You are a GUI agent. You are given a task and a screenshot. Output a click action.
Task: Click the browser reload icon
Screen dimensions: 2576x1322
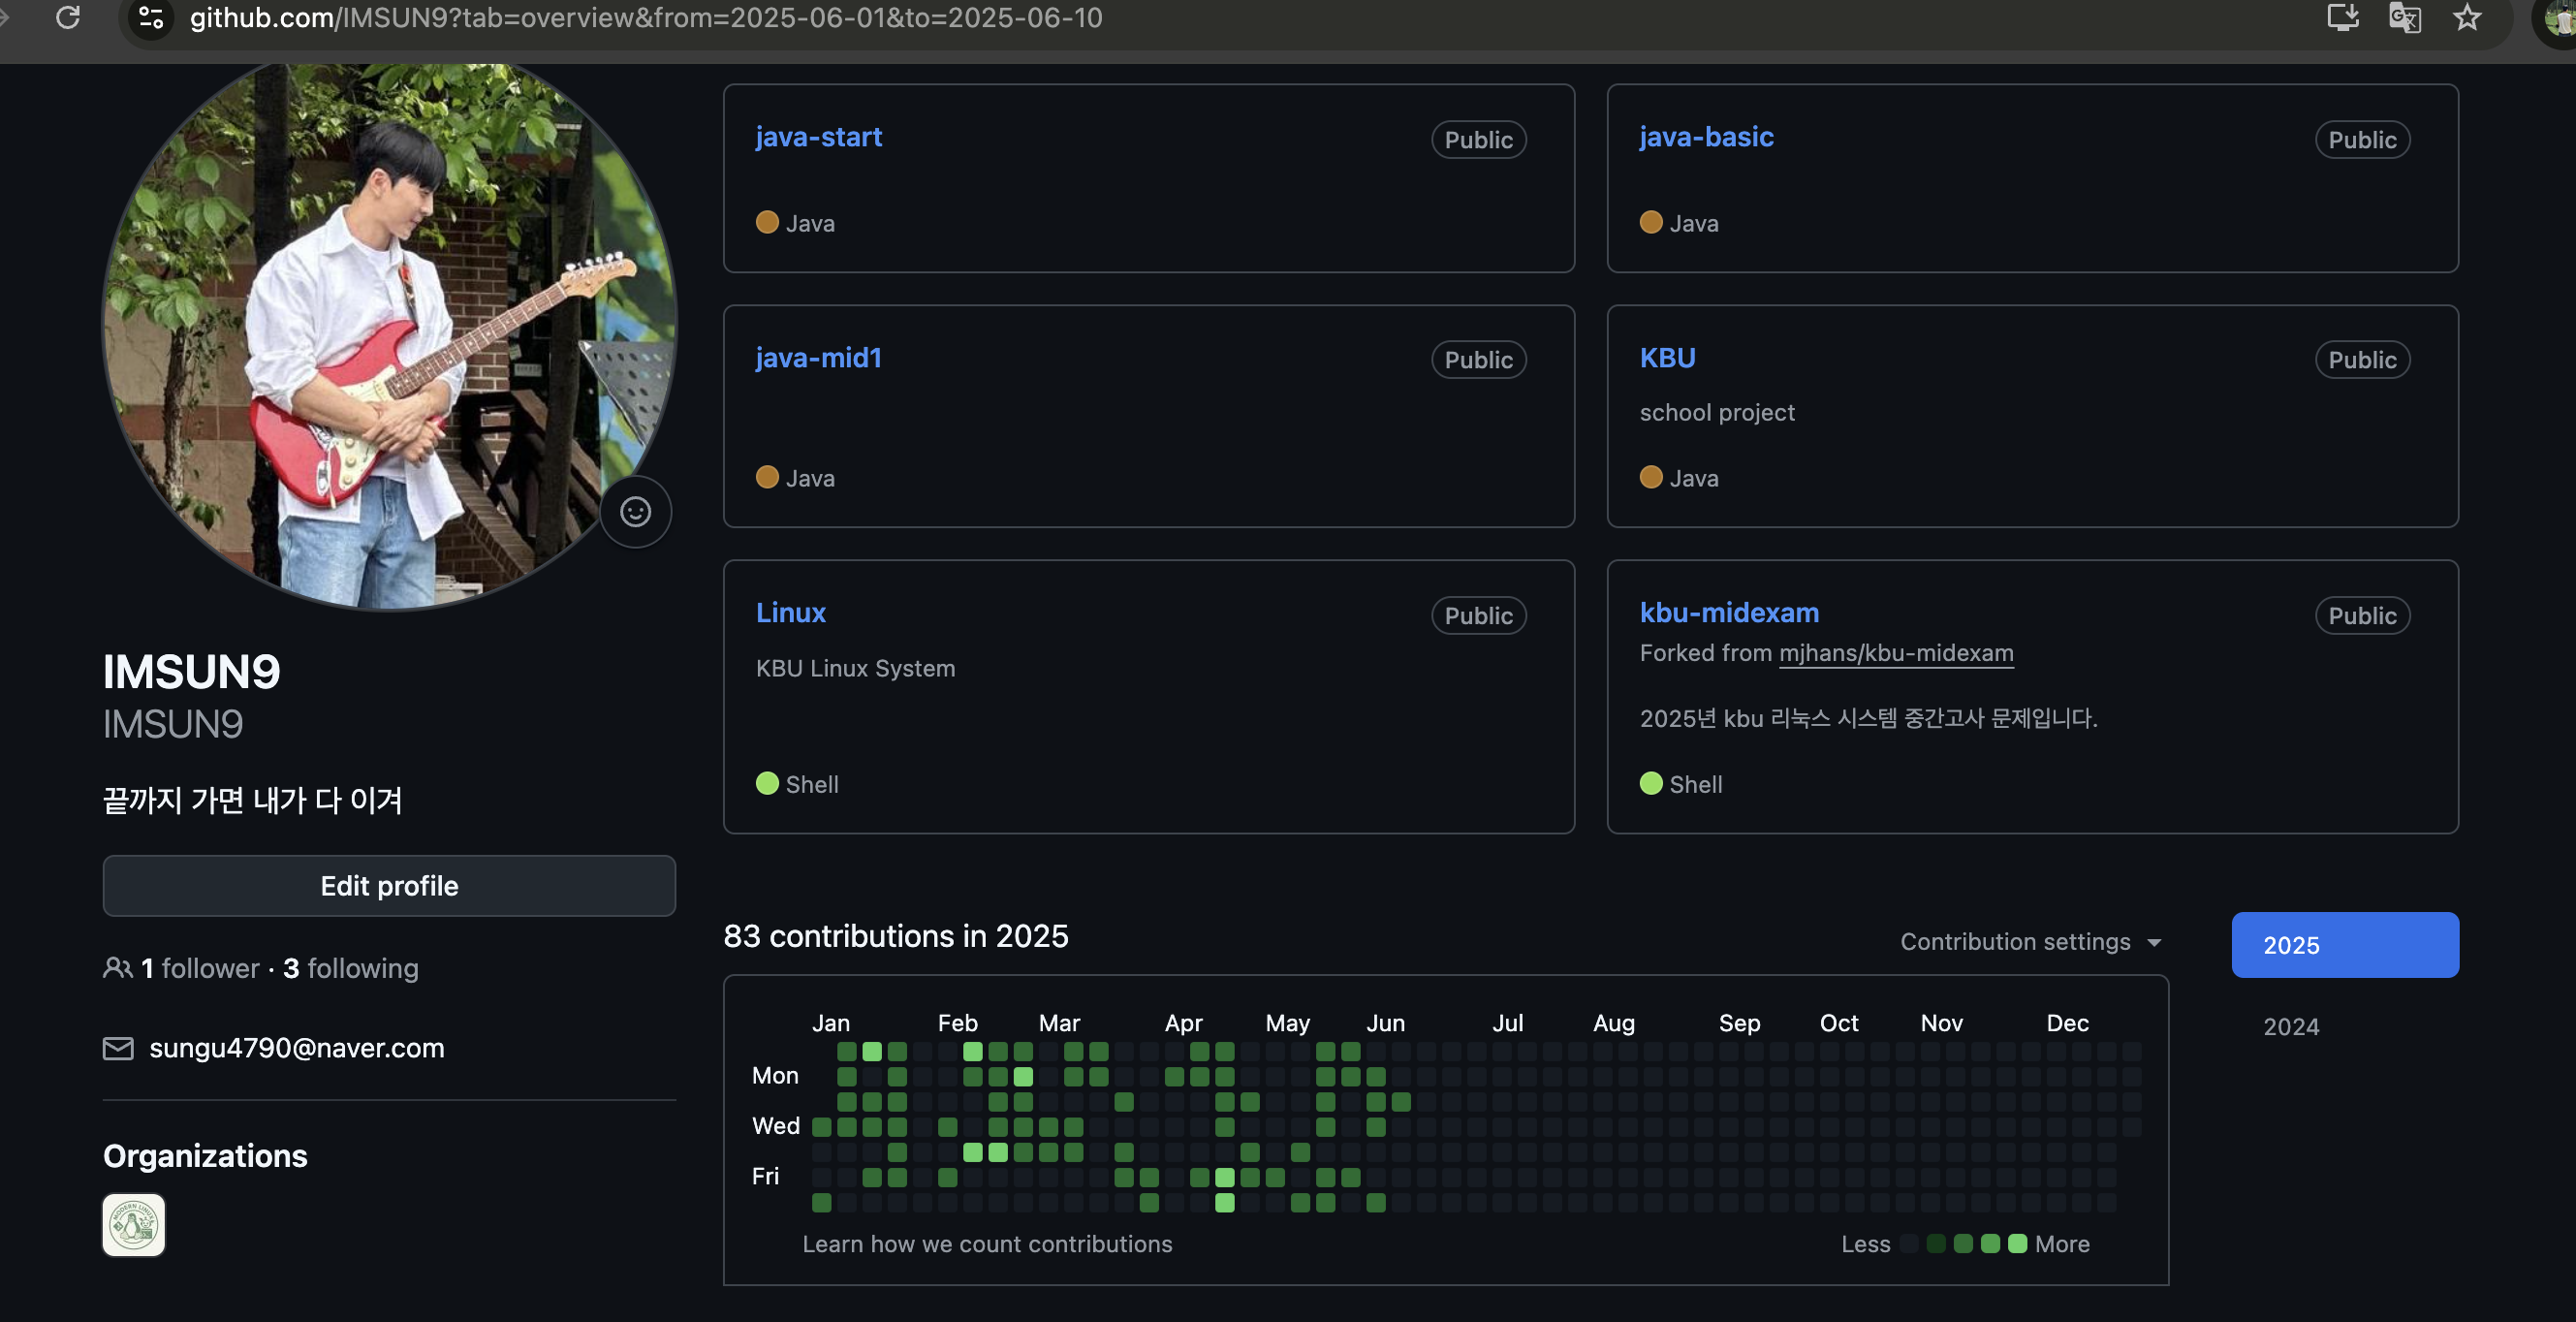[x=68, y=17]
